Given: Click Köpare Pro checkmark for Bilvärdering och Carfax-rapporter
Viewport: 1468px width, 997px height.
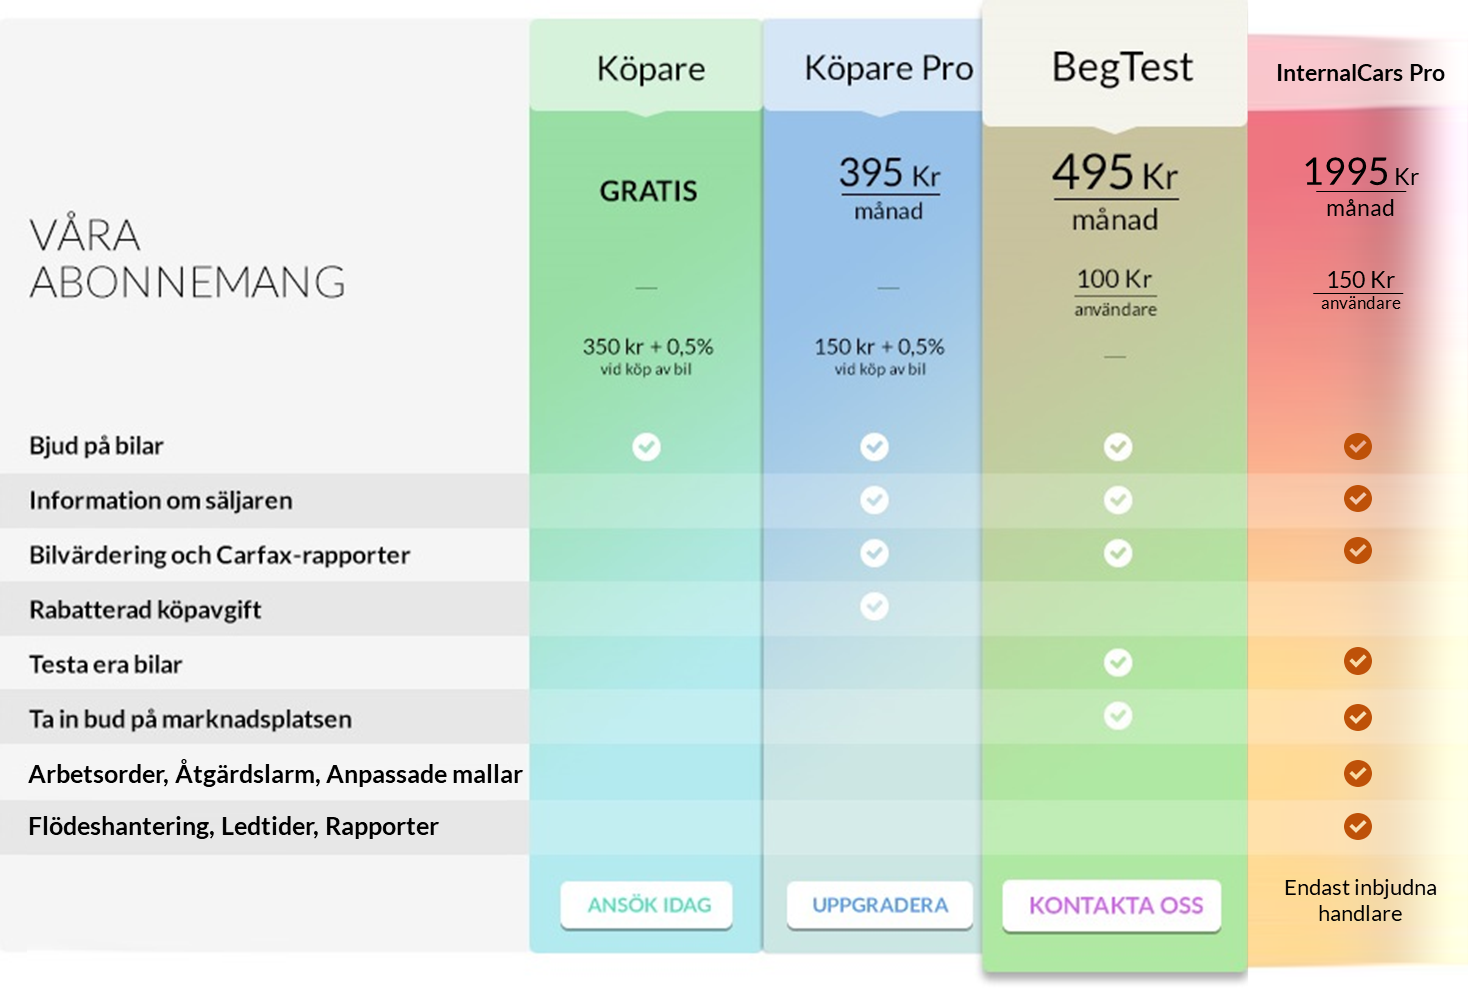Looking at the screenshot, I should tap(875, 553).
